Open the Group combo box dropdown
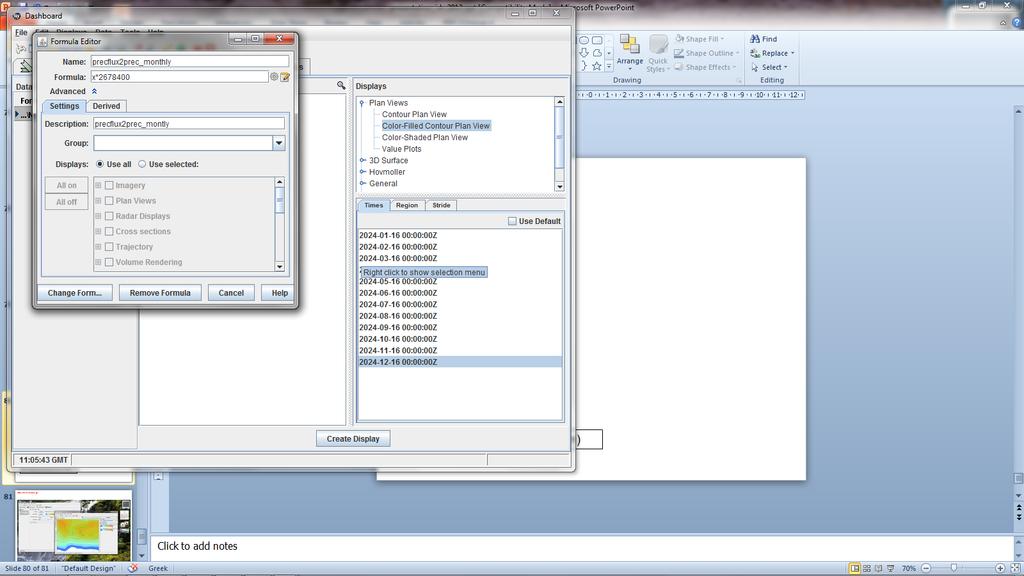Viewport: 1024px width, 576px height. pos(279,143)
